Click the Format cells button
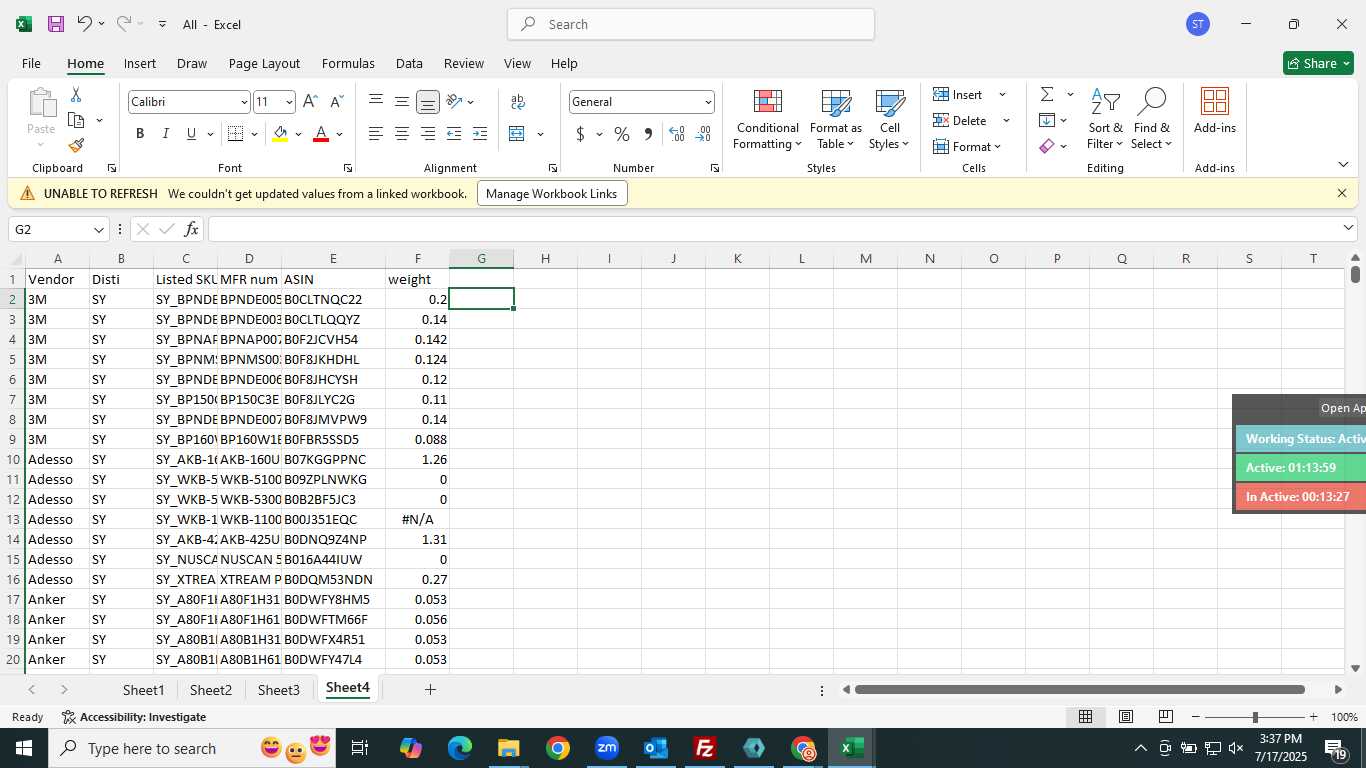Viewport: 1366px width, 768px height. pos(967,146)
